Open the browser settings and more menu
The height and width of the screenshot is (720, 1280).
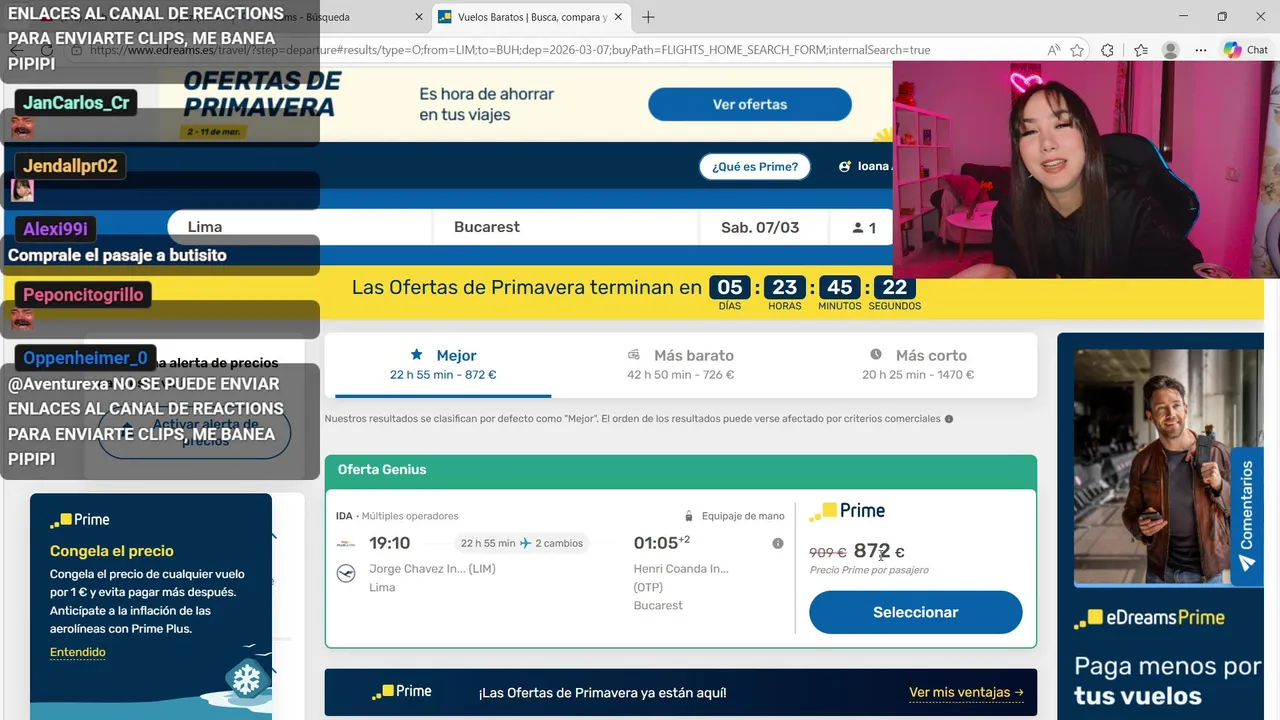(x=1202, y=50)
